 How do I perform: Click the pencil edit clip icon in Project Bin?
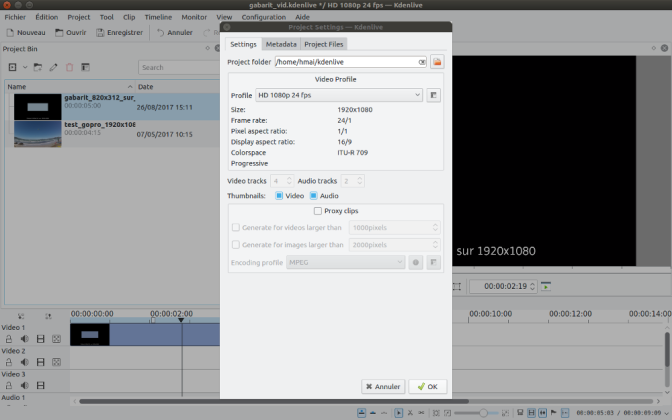pos(53,67)
